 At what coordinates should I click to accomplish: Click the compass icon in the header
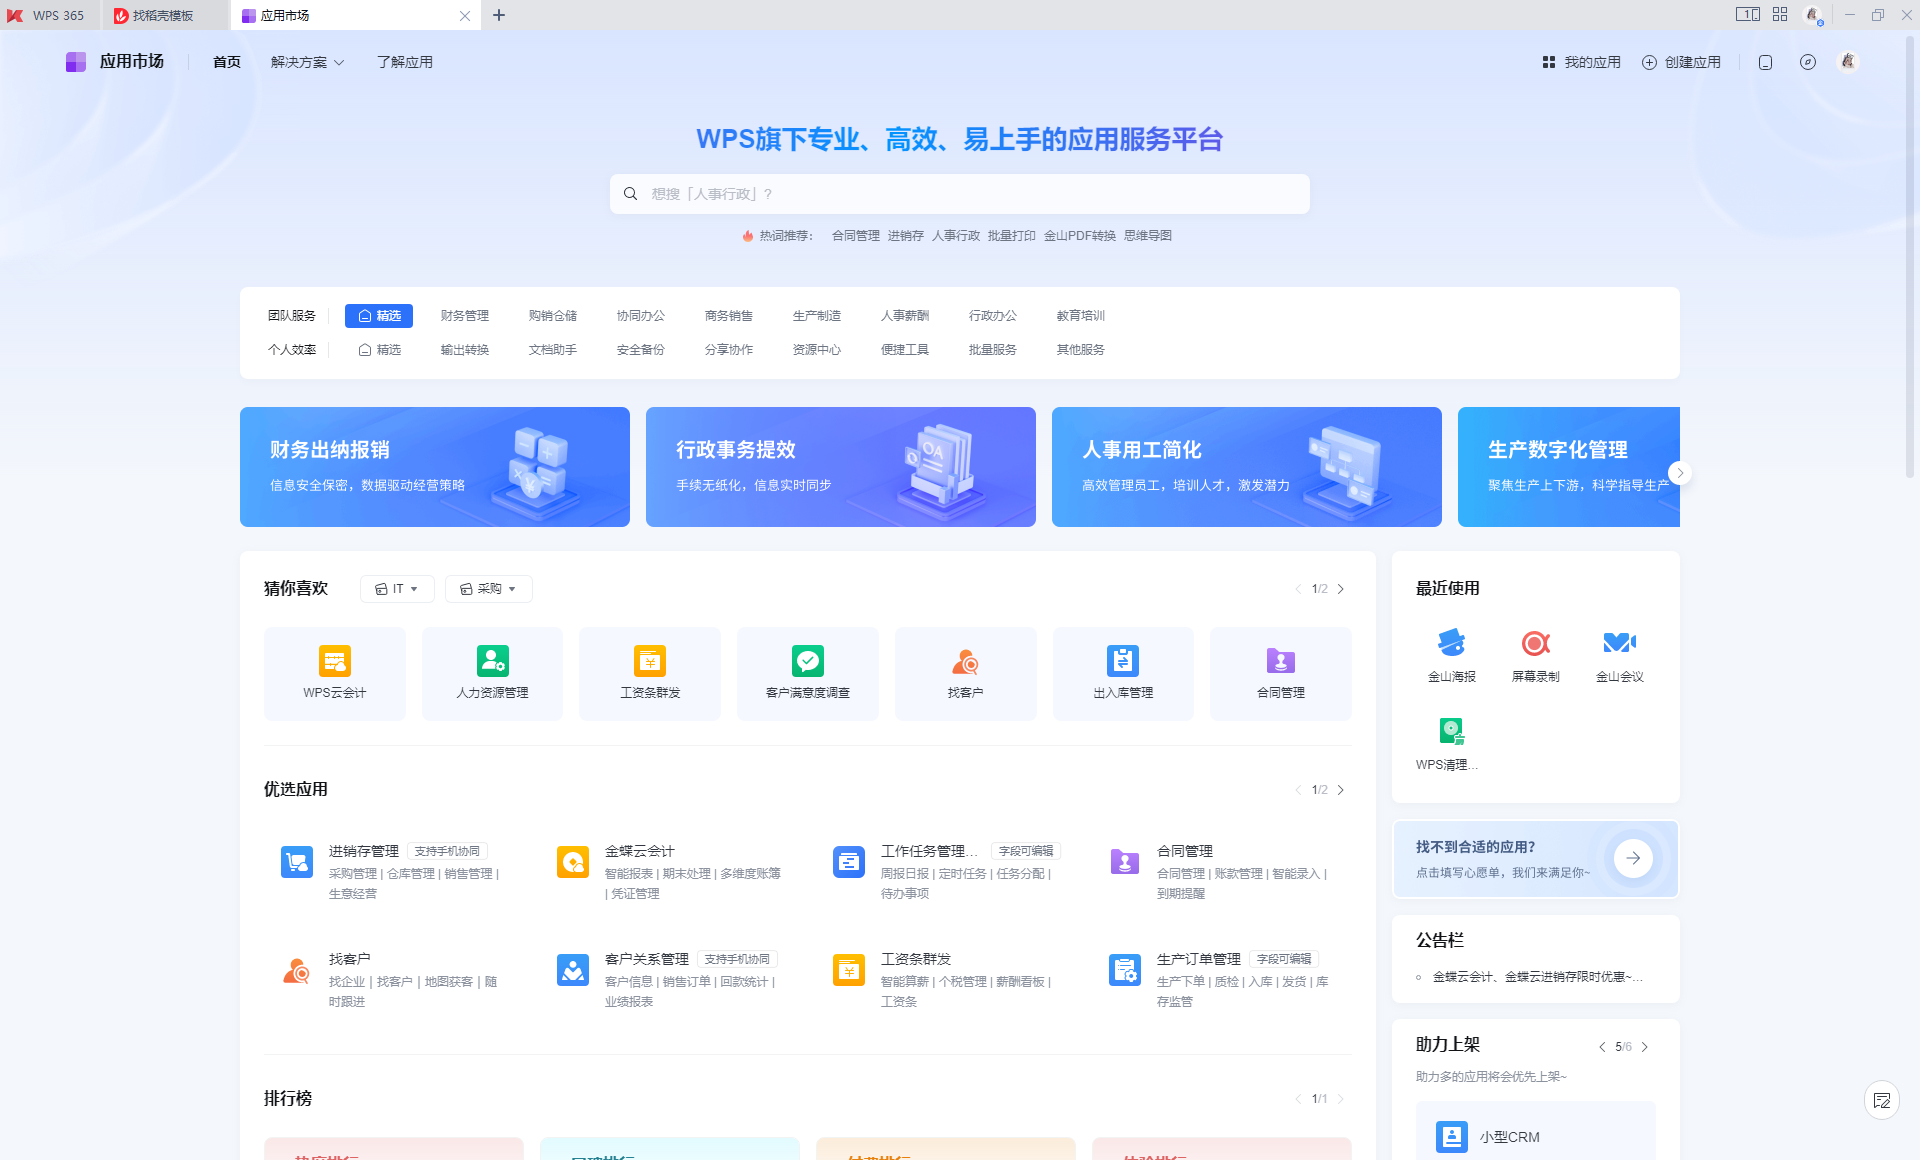[x=1807, y=62]
